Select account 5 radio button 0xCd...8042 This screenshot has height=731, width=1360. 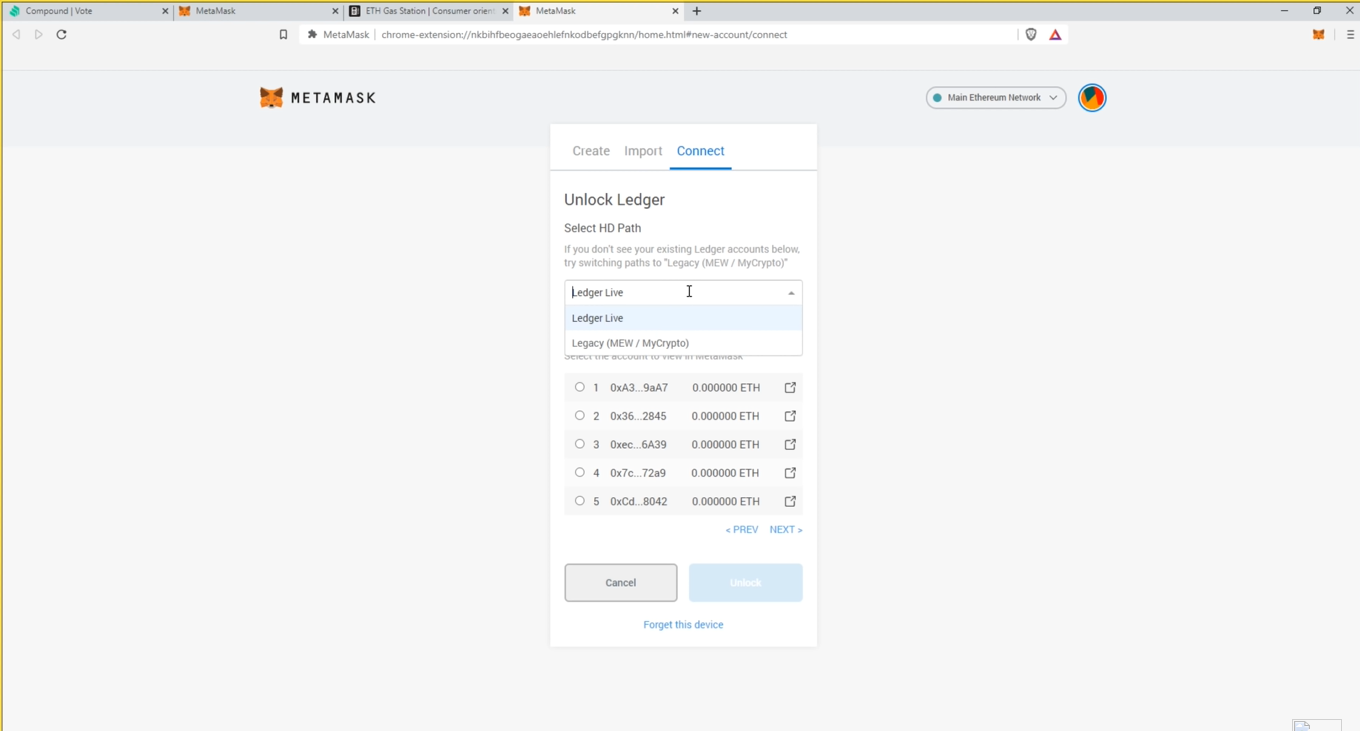tap(580, 501)
